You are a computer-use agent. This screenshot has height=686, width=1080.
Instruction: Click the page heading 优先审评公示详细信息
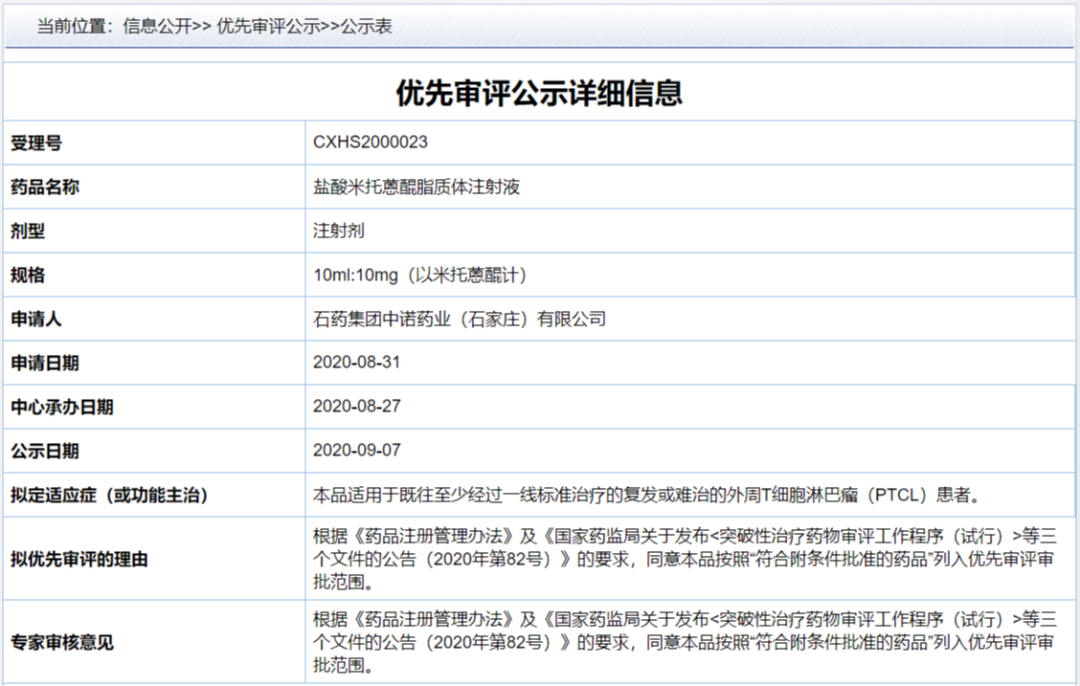click(539, 93)
